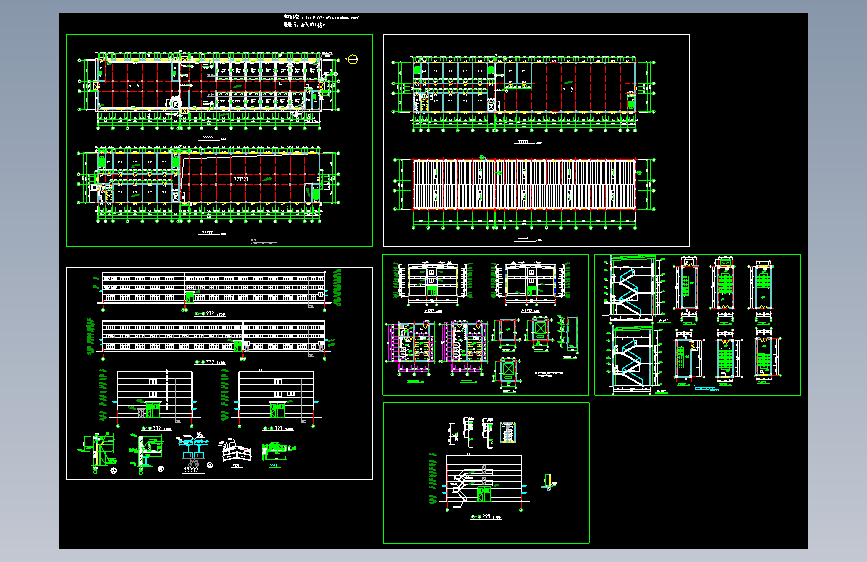Select the green-framed sheet containing only one elevation
Viewport: 867px width, 562px height.
click(486, 473)
